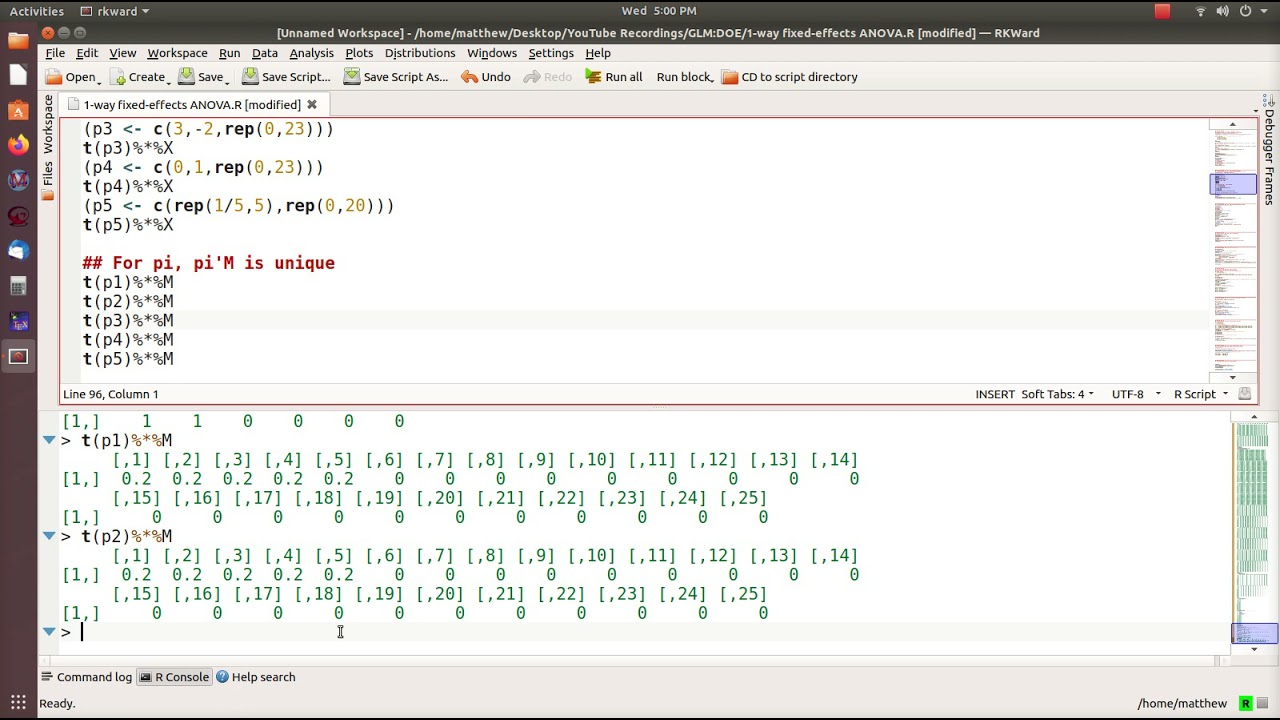Click the line t(p5)%*%M in editor
The width and height of the screenshot is (1280, 720).
[x=128, y=359]
